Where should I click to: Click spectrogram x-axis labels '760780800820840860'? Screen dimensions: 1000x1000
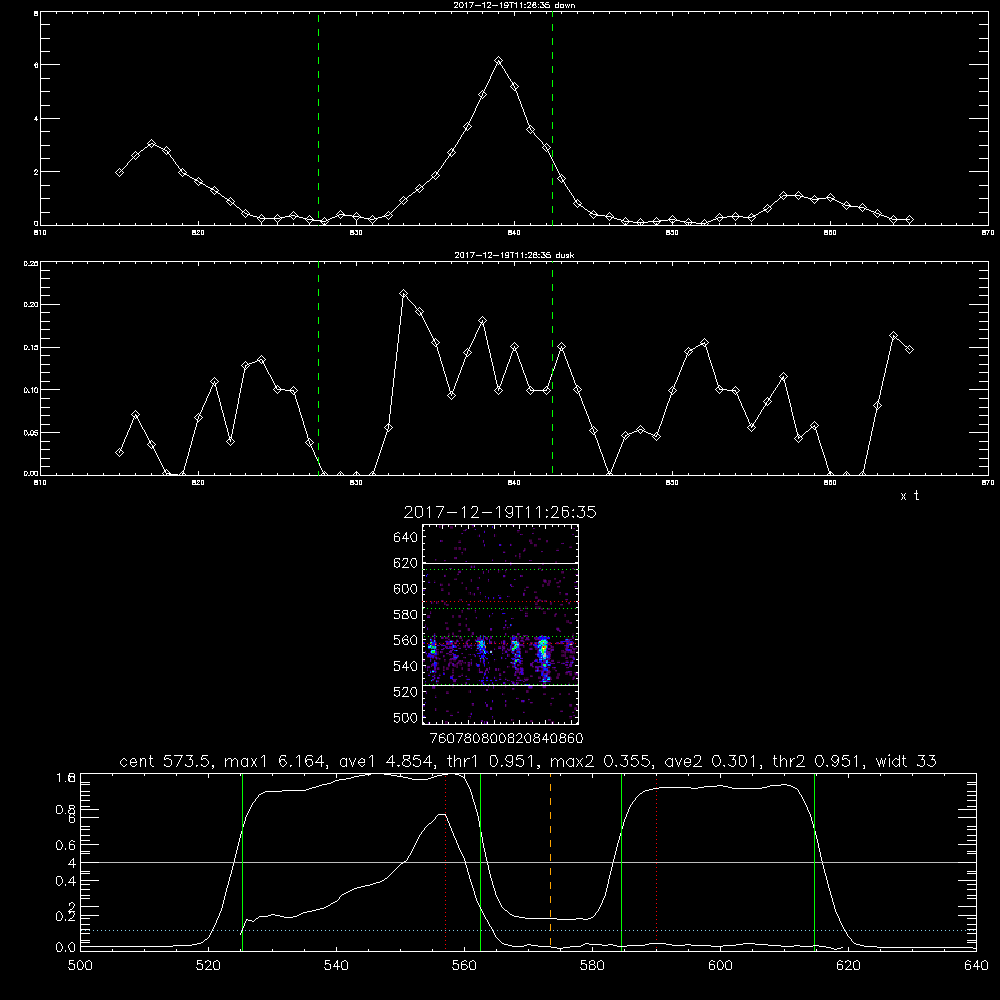(x=506, y=738)
